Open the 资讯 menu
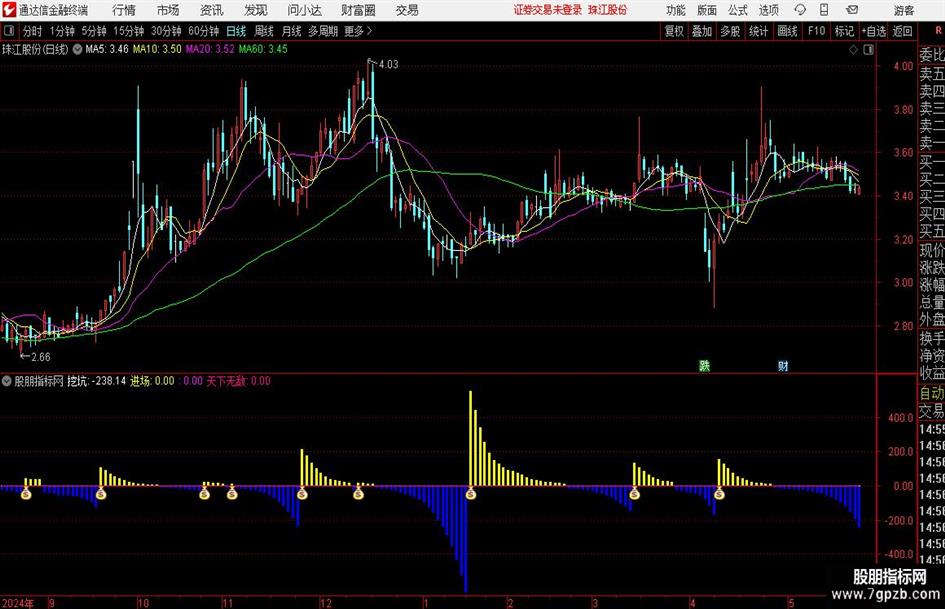This screenshot has height=609, width=945. point(212,10)
